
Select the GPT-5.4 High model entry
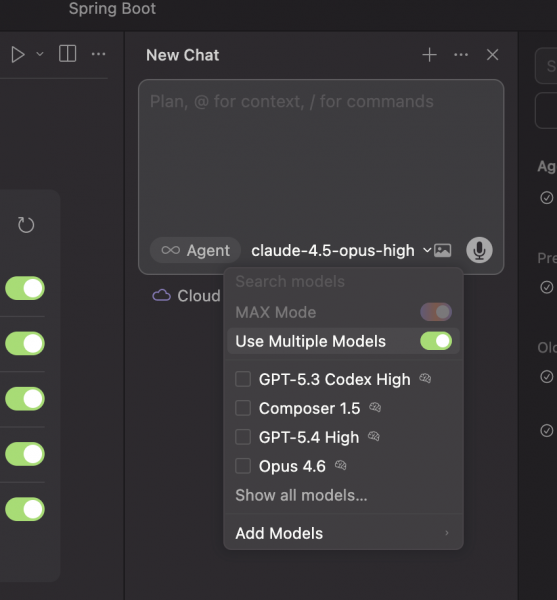[x=309, y=437]
